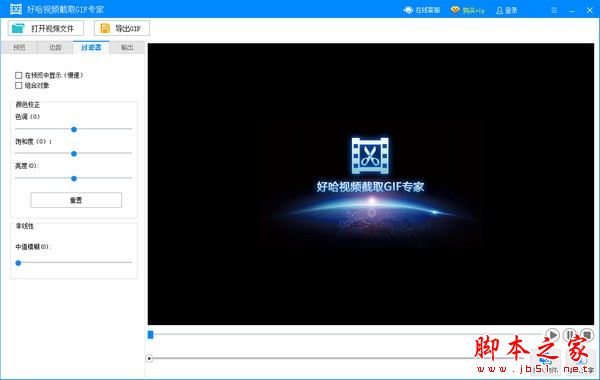Click the open video file folder icon
Image resolution: width=600 pixels, height=380 pixels.
click(x=18, y=28)
